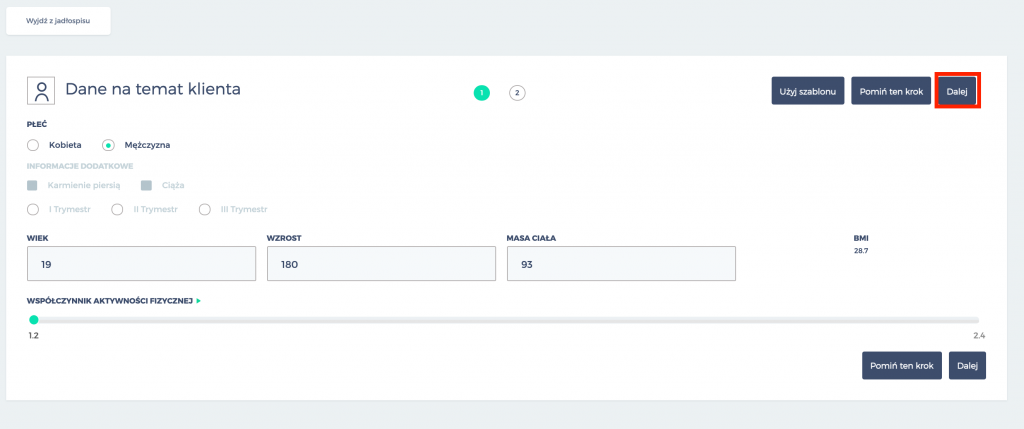The height and width of the screenshot is (429, 1024).
Task: Select the Mężczyzna radio button
Action: coord(108,145)
